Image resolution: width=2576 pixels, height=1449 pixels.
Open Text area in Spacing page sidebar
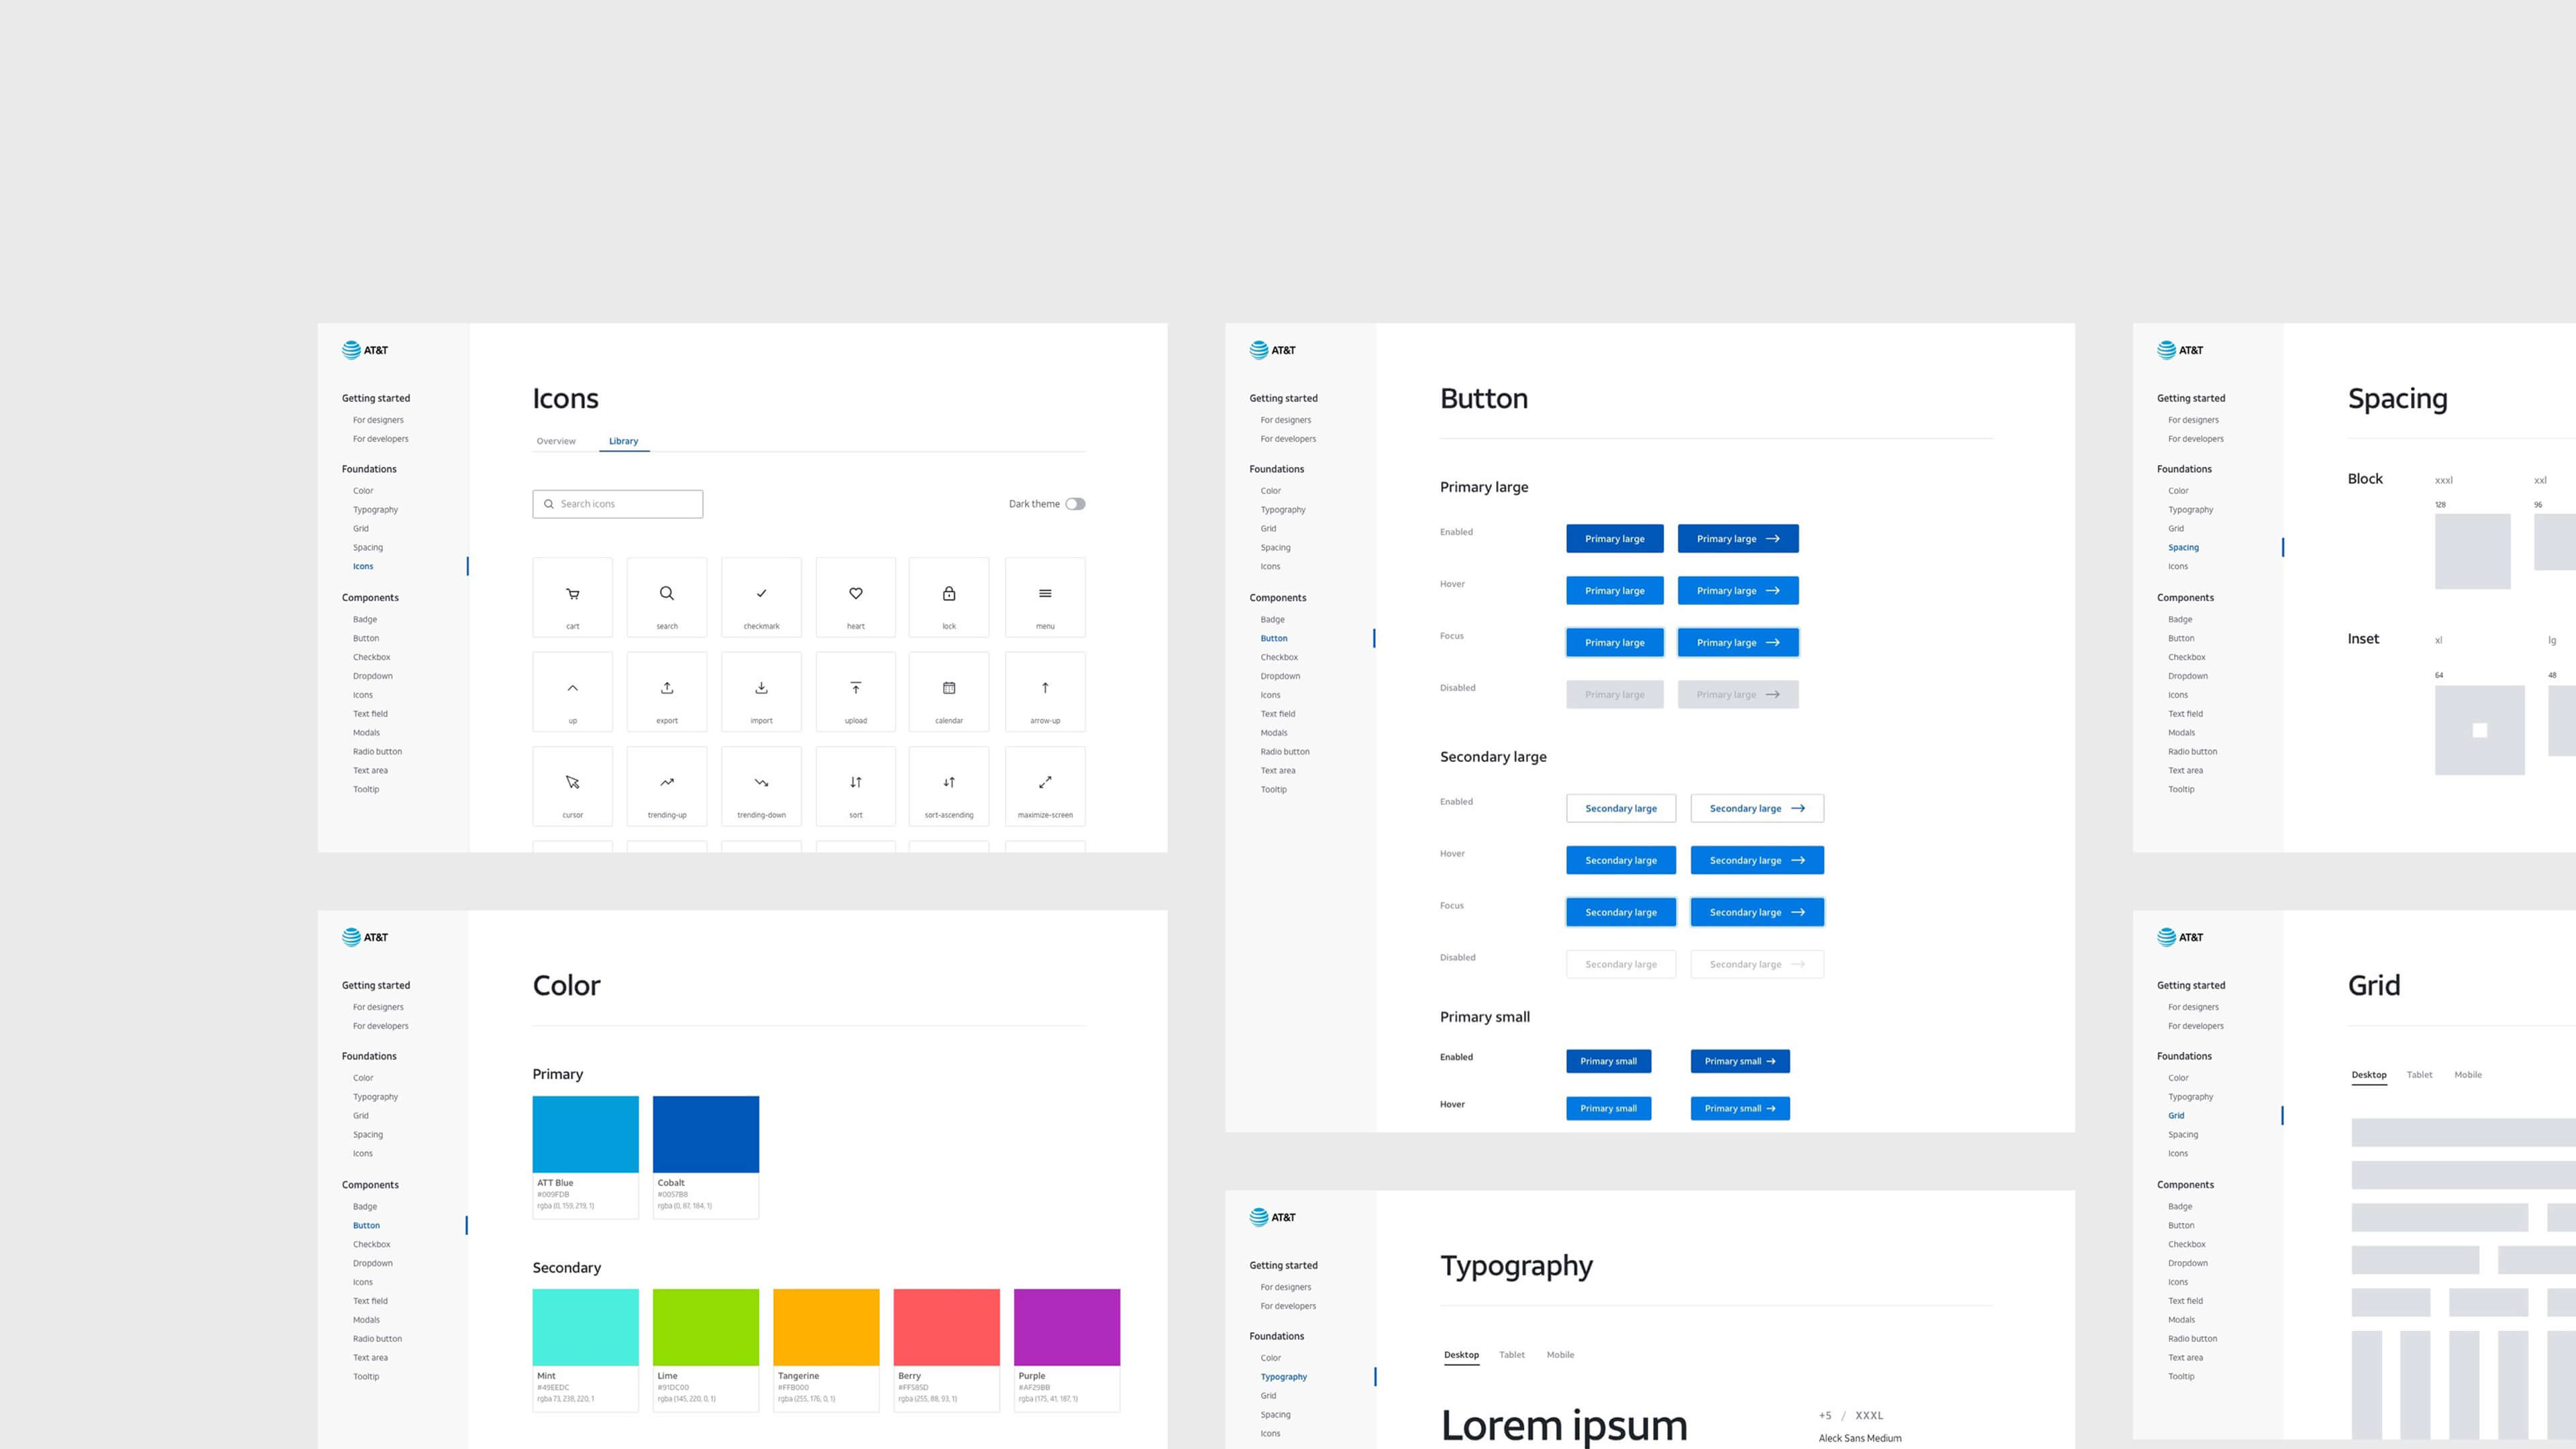[2185, 771]
